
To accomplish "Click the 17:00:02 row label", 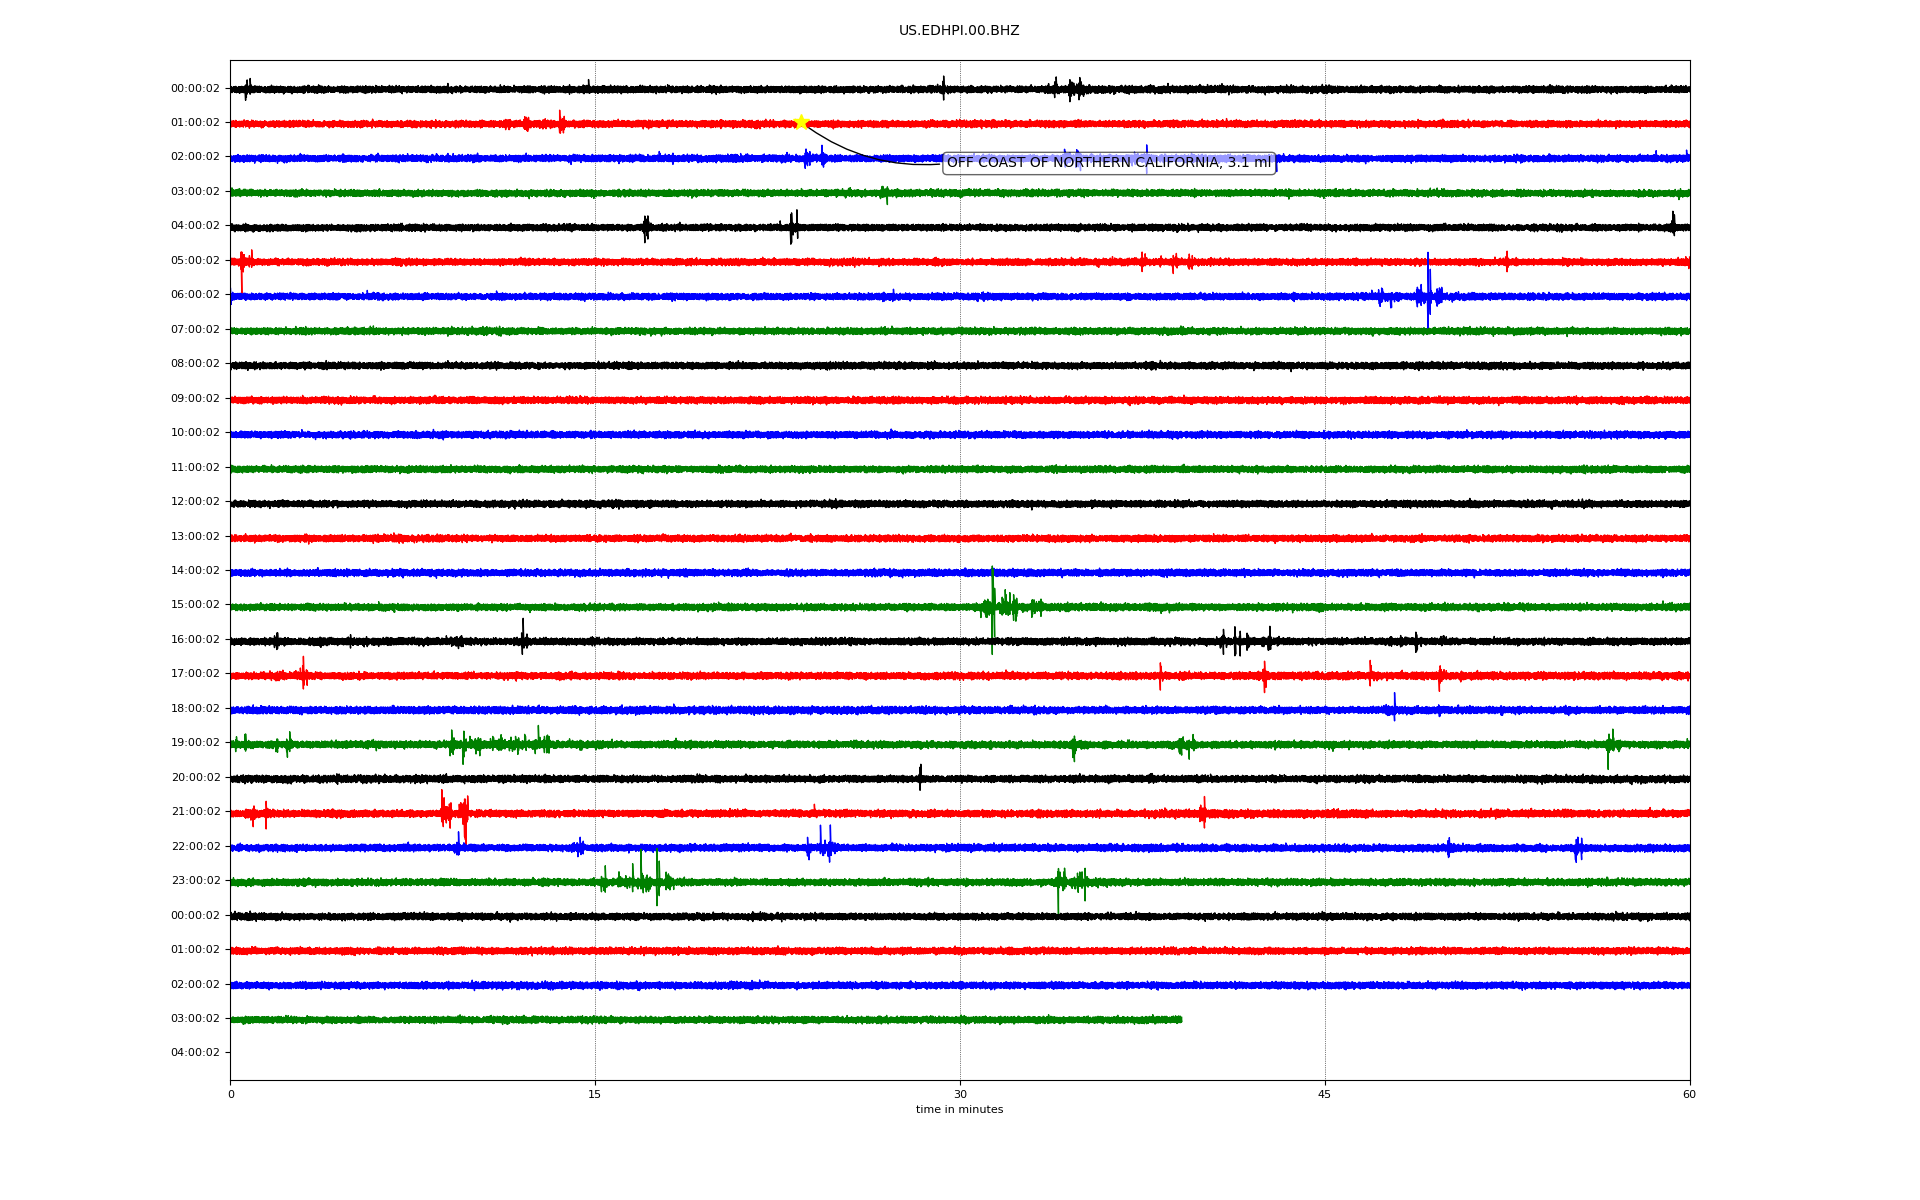I will pyautogui.click(x=195, y=674).
